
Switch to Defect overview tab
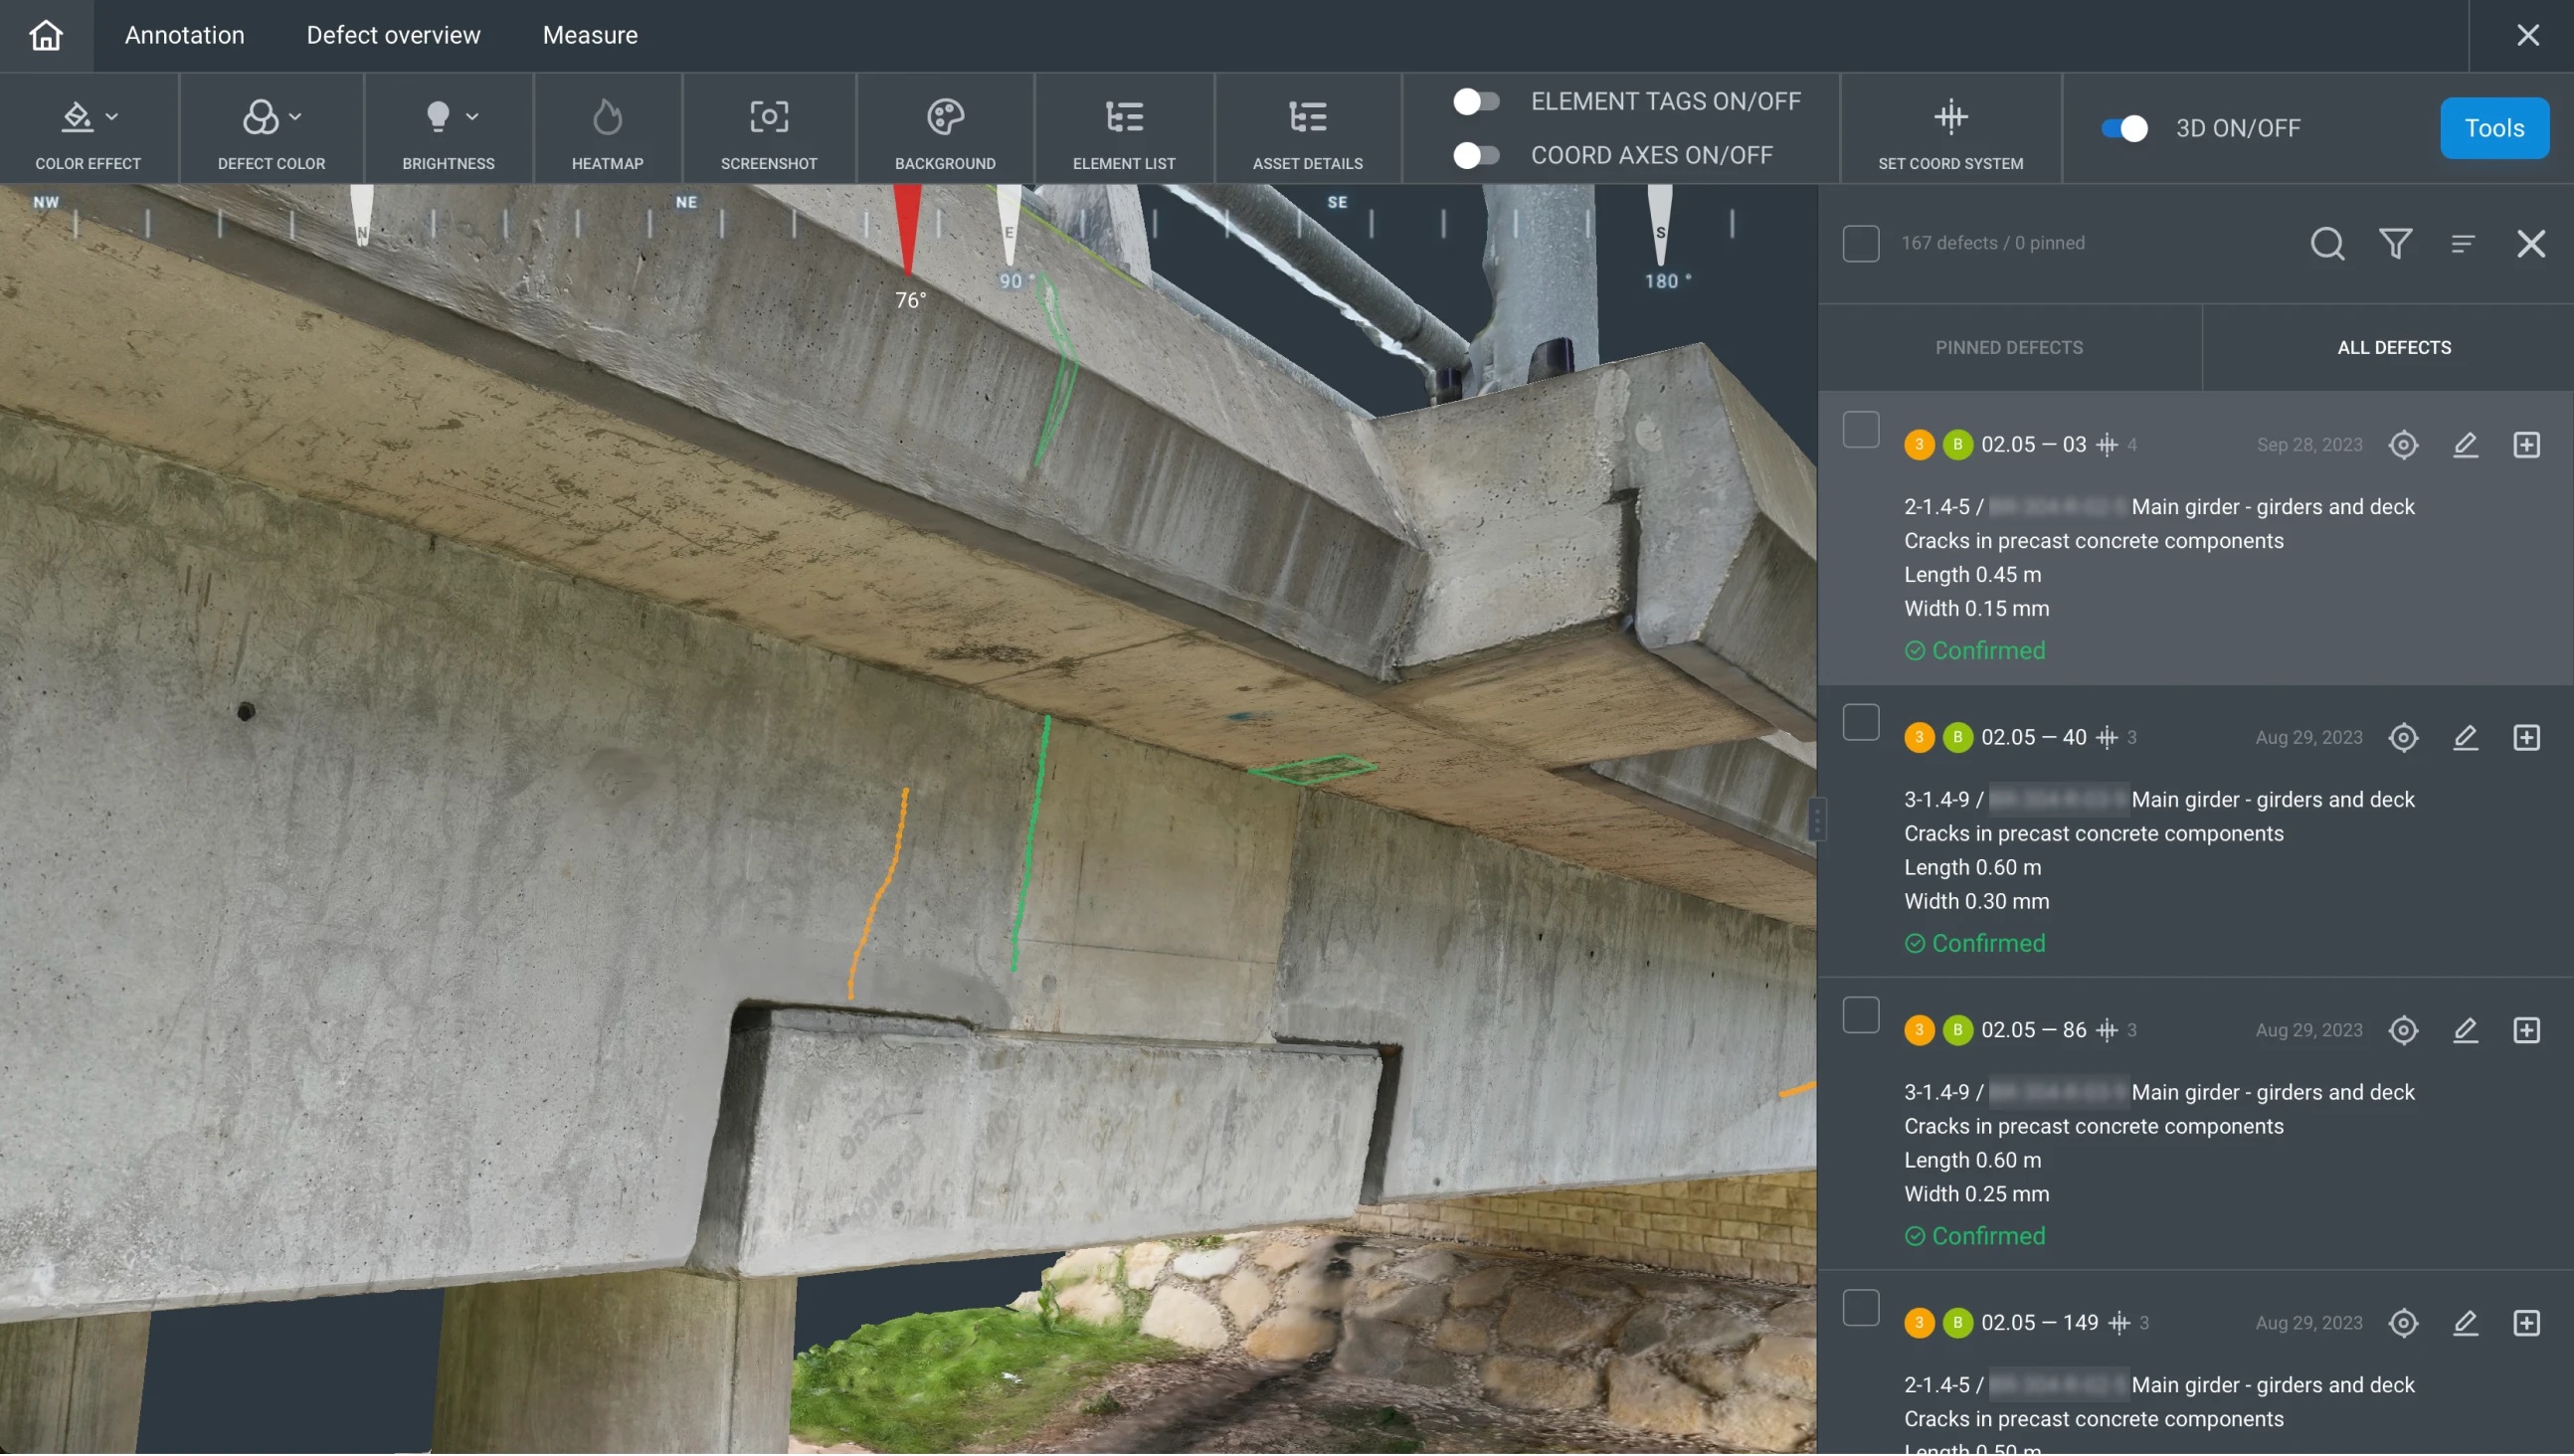coord(393,35)
